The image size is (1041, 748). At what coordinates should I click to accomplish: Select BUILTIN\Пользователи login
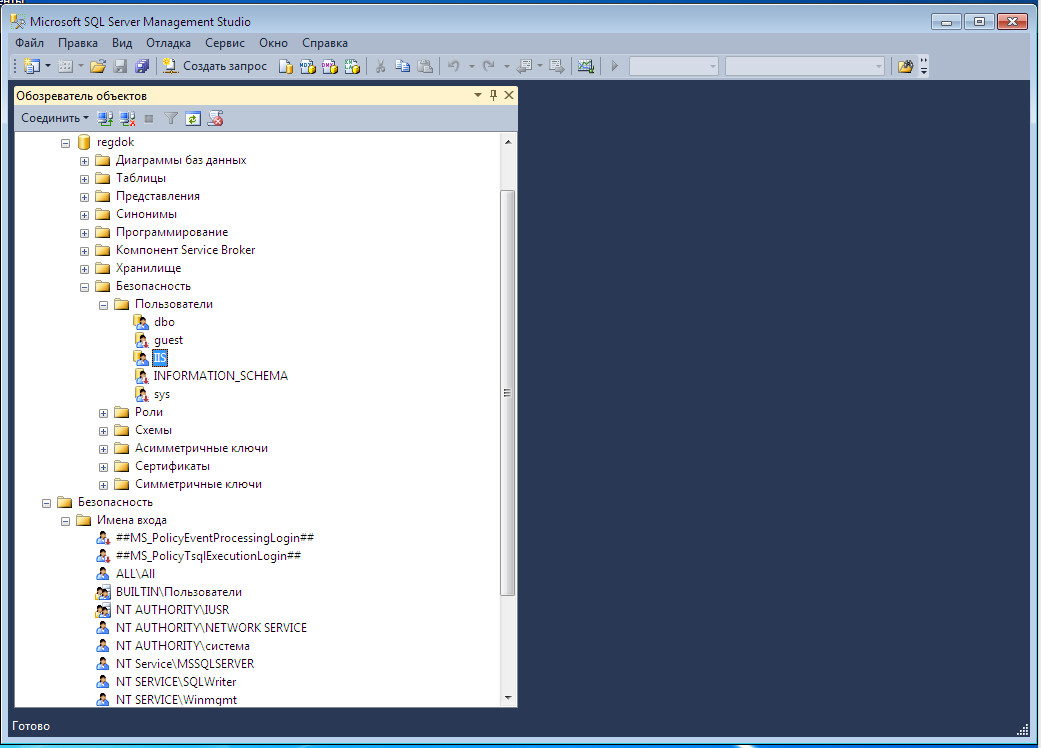[179, 591]
